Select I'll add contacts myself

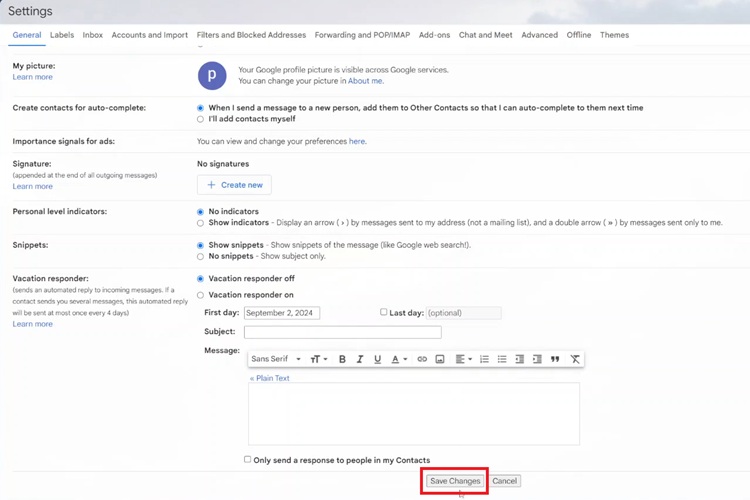click(x=200, y=119)
